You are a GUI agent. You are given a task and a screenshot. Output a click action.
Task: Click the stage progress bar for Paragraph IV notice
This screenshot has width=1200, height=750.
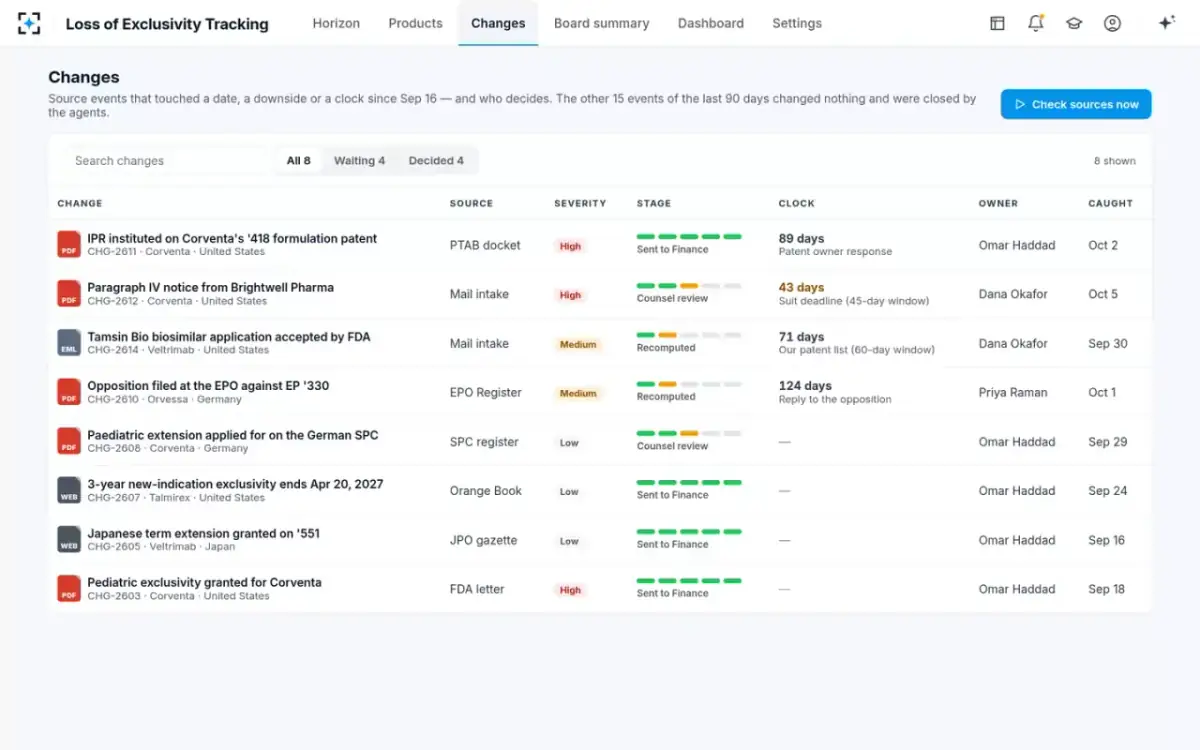point(689,286)
